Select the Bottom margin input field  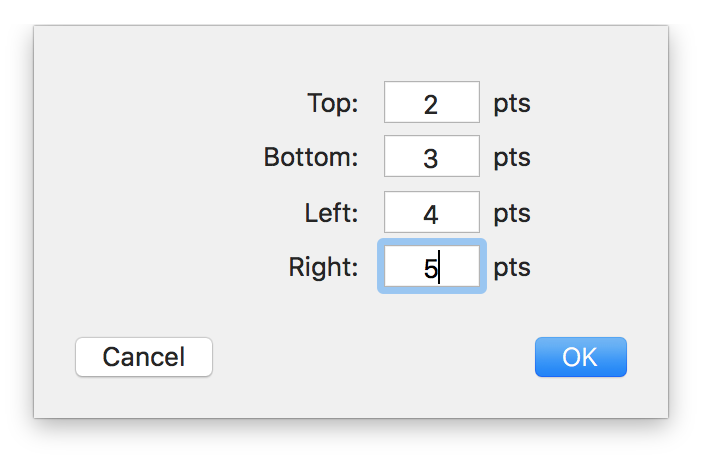431,157
